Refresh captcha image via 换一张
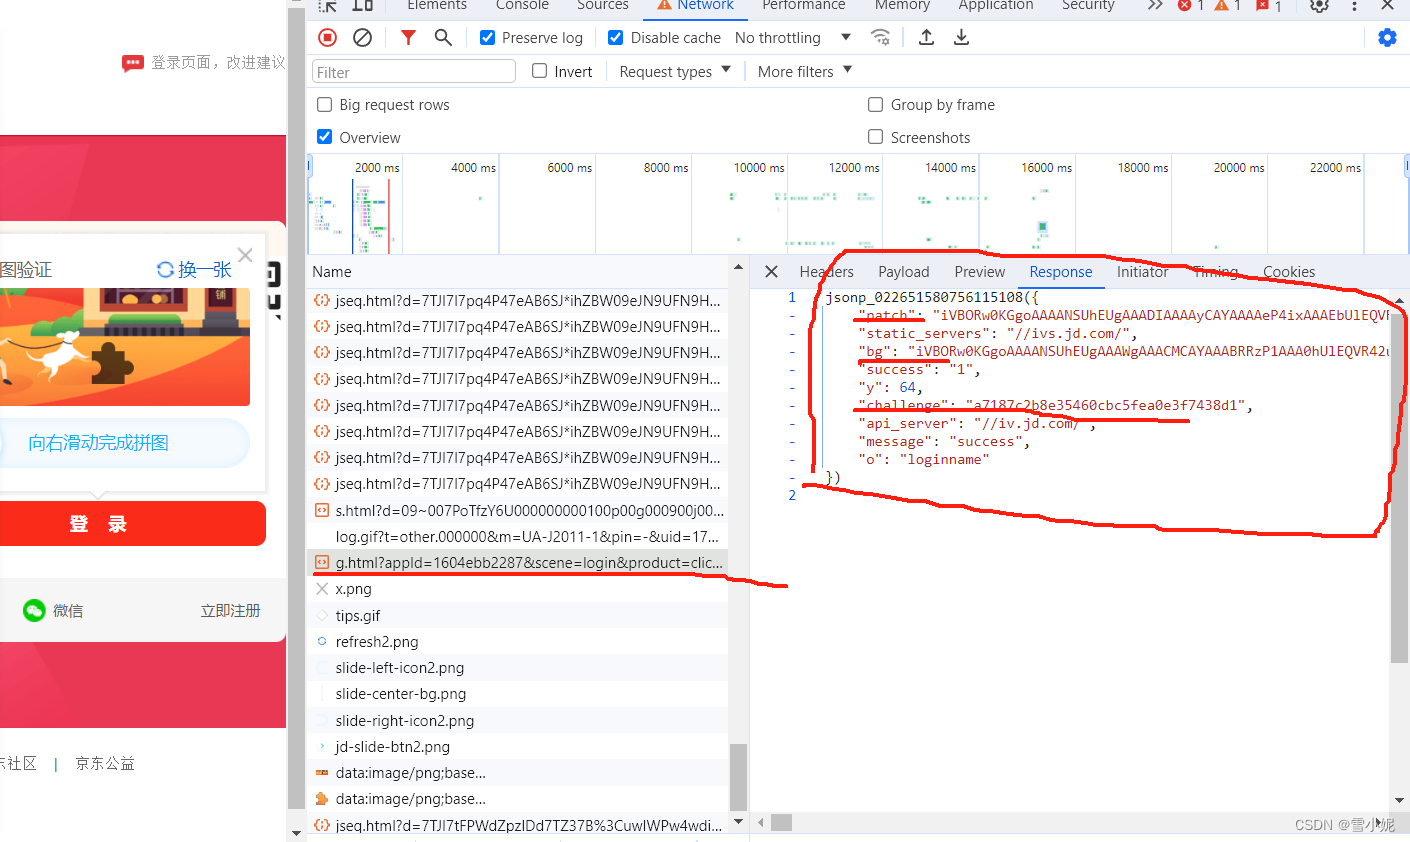Viewport: 1410px width, 842px height. pos(195,270)
